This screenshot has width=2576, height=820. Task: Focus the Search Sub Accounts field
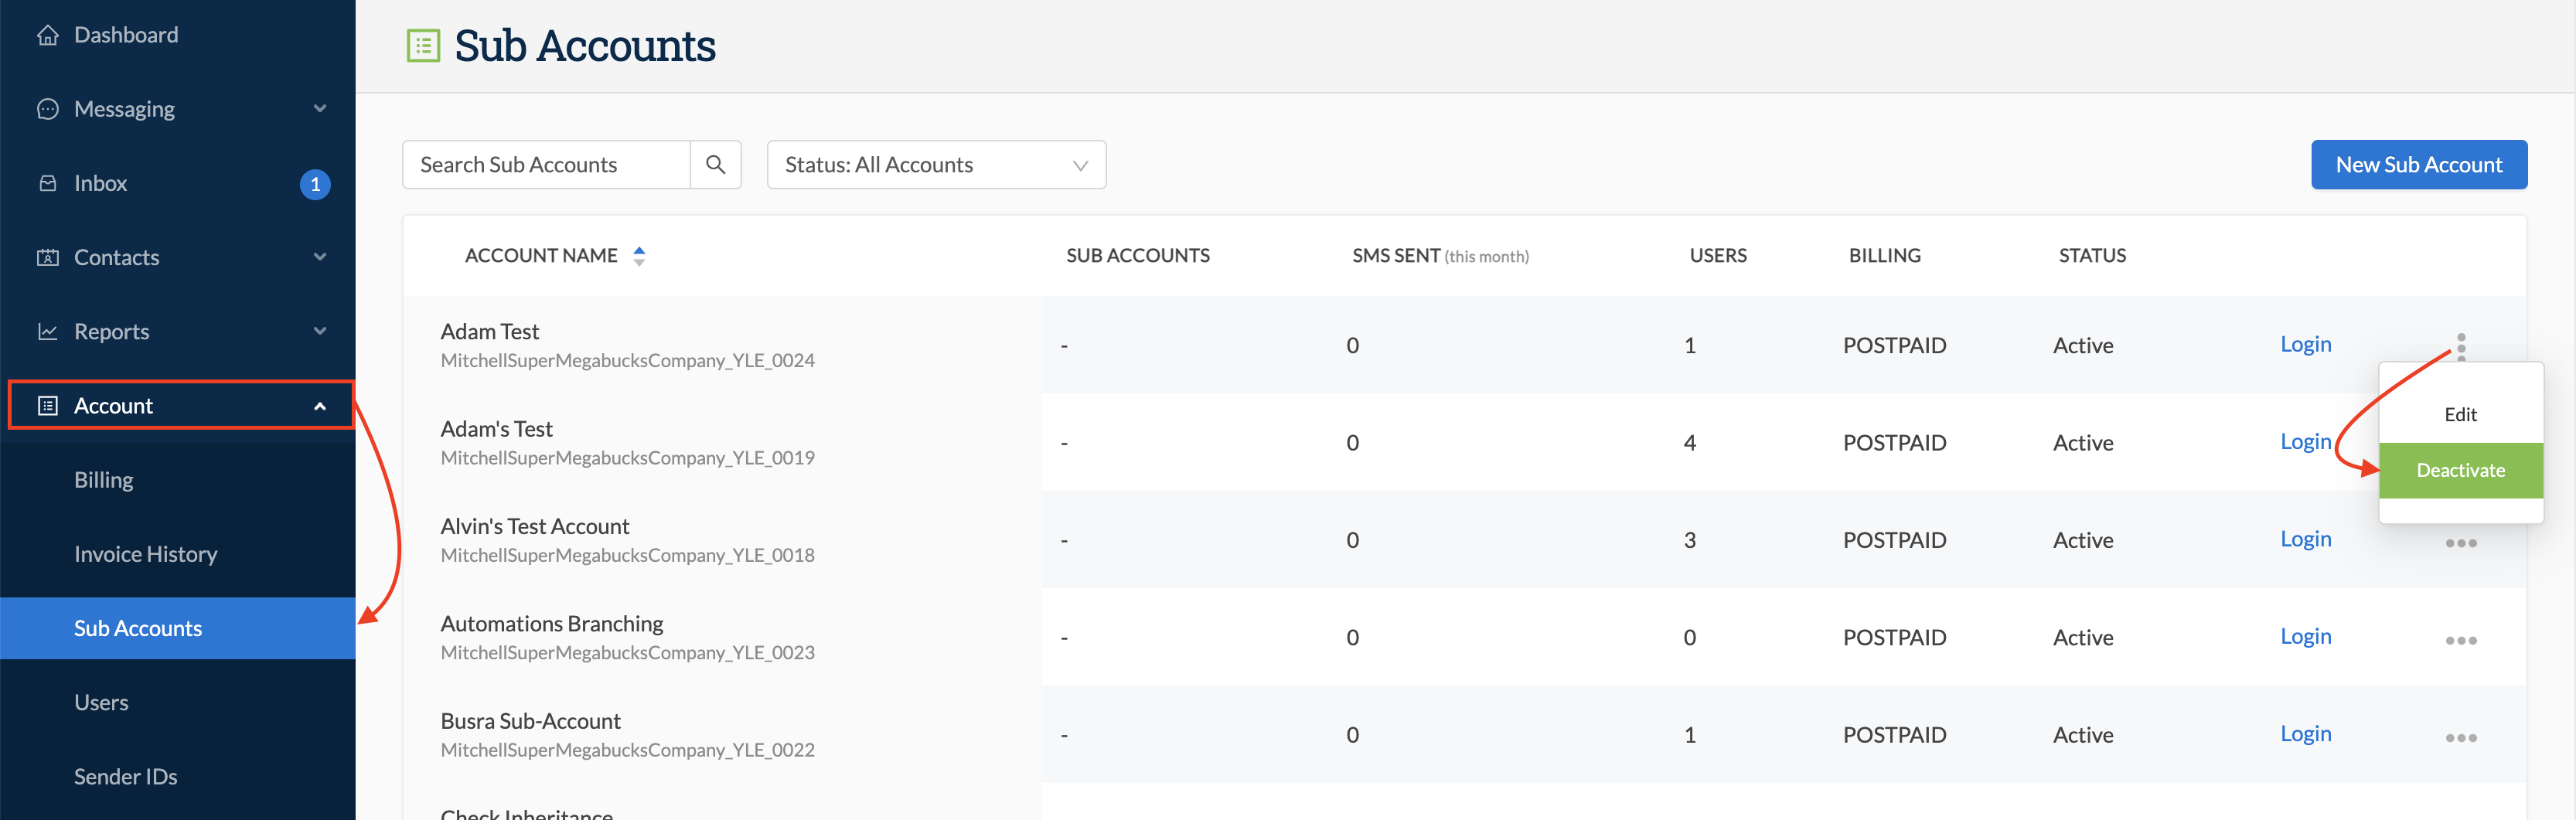coord(546,164)
